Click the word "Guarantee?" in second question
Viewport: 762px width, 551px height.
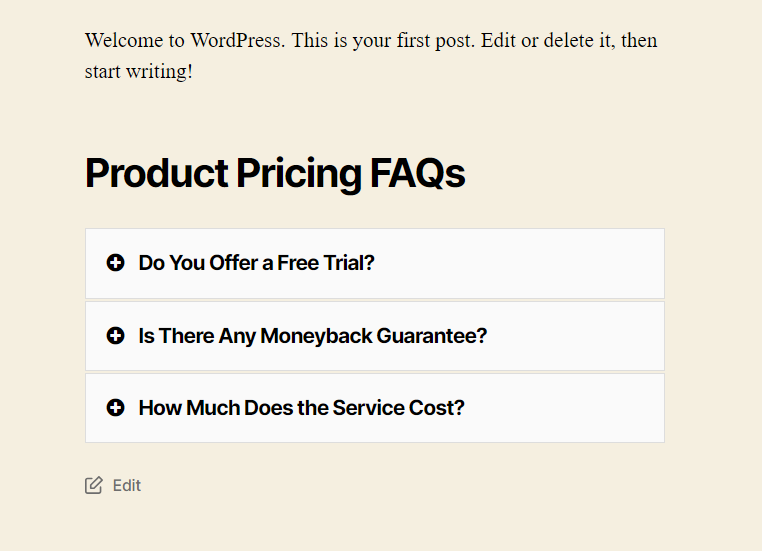432,336
